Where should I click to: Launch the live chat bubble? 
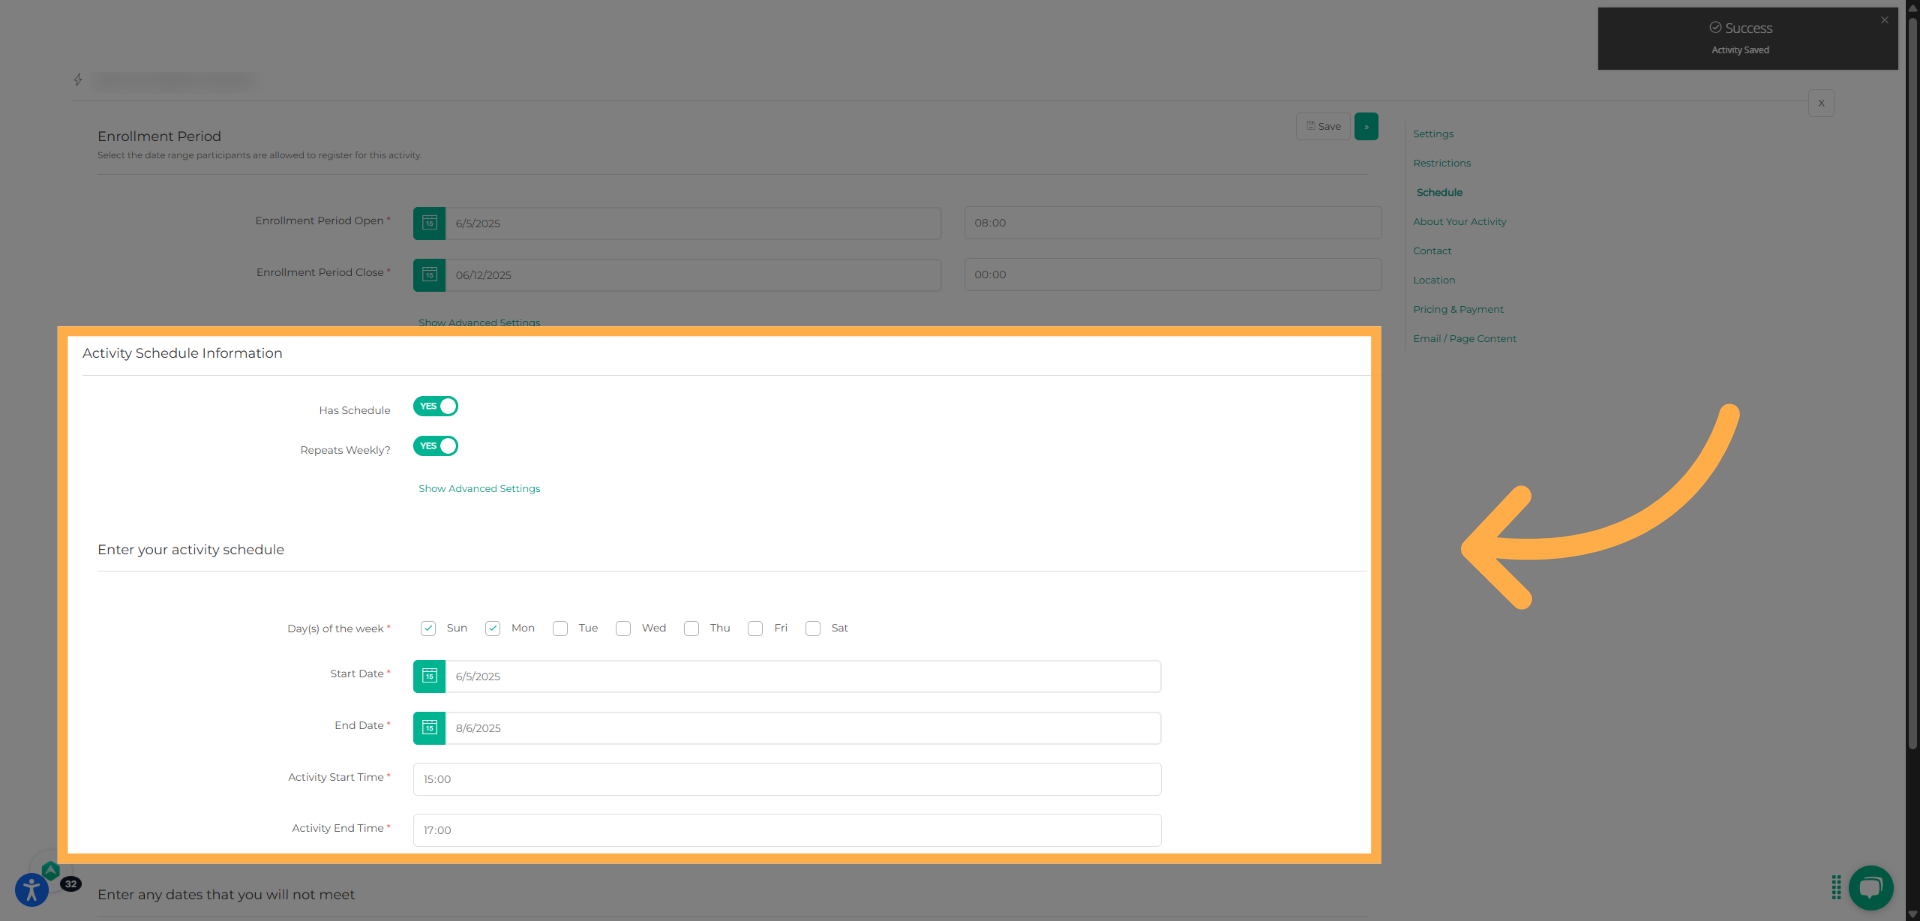1871,888
